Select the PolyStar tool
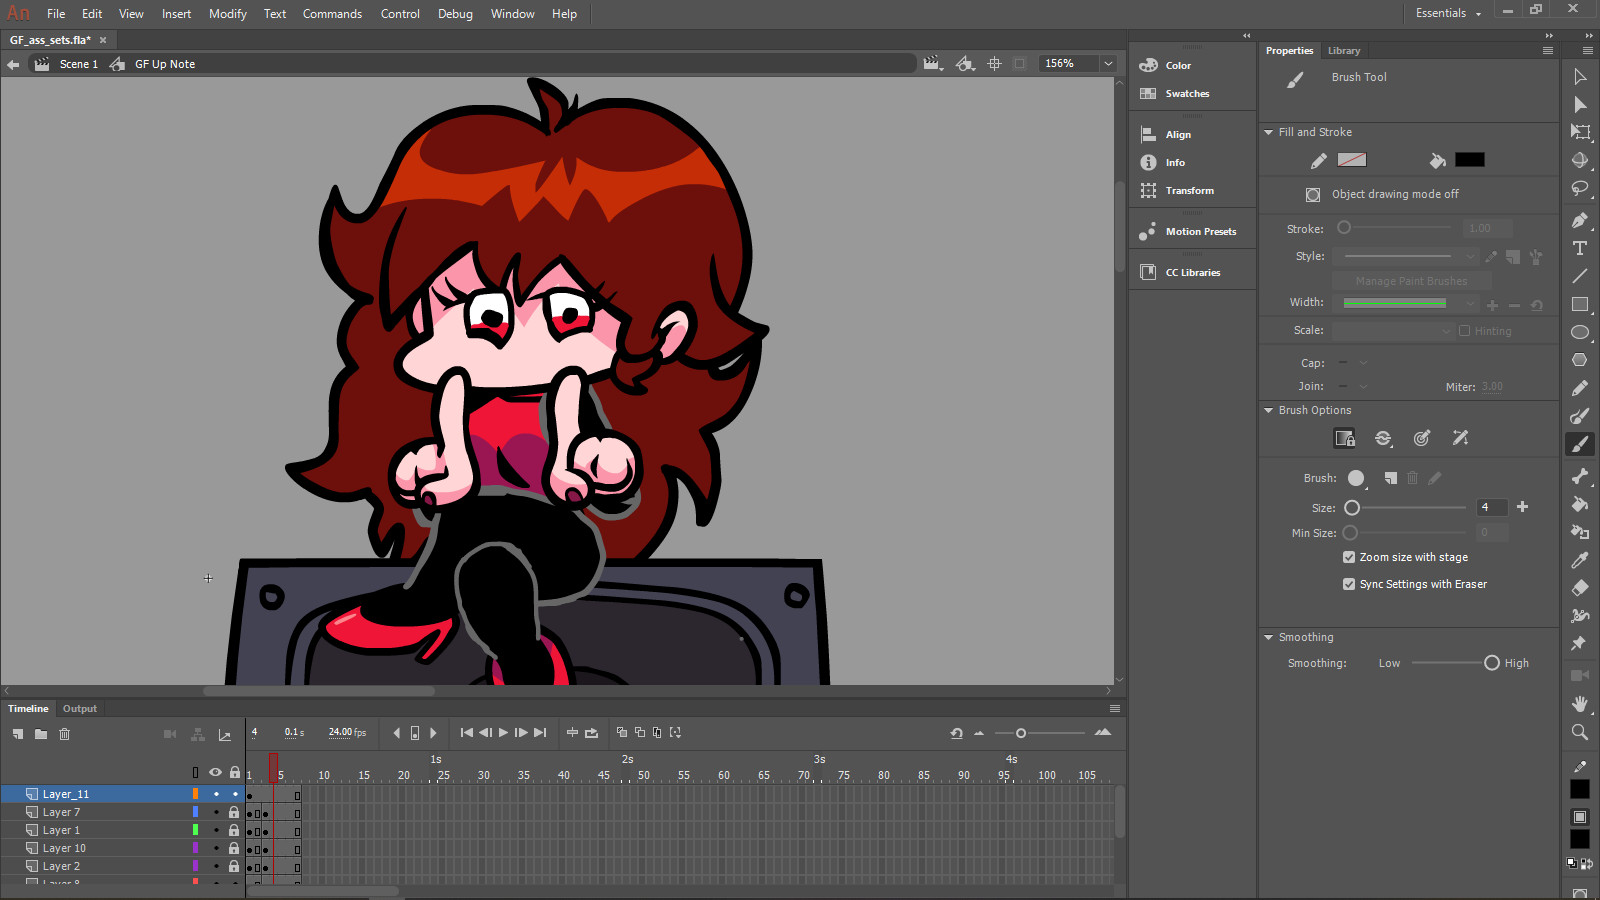 point(1580,360)
